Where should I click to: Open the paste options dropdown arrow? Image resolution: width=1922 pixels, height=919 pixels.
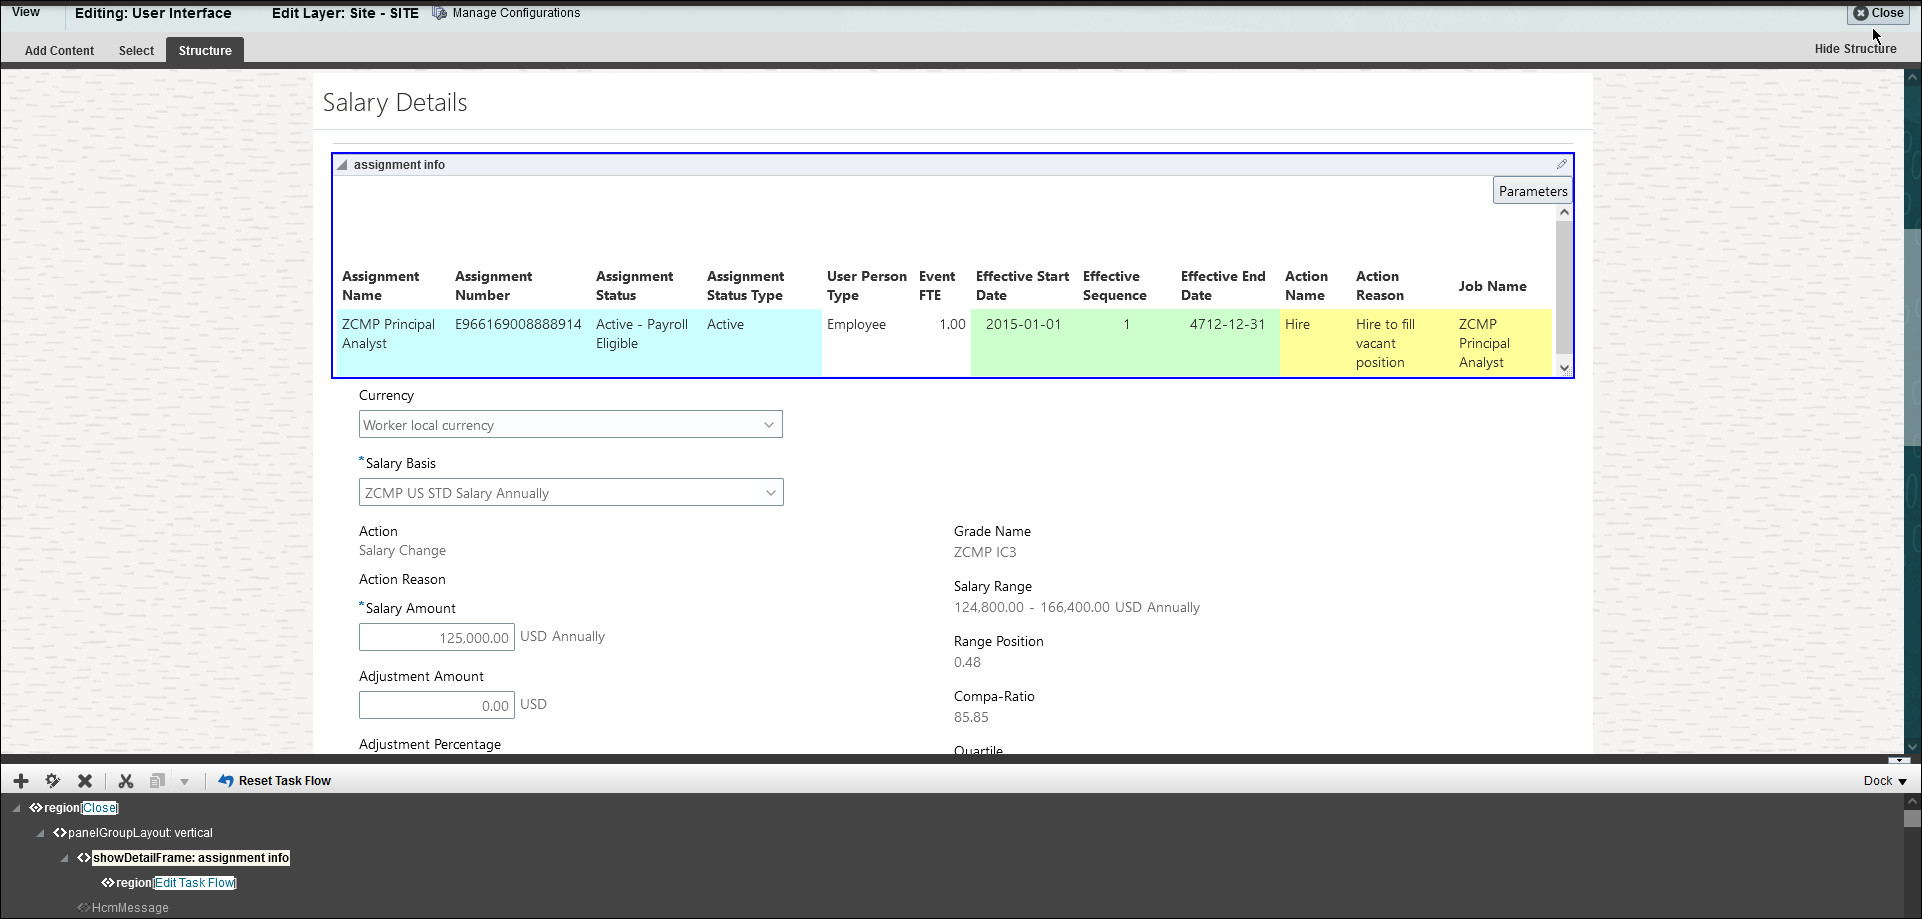pyautogui.click(x=185, y=782)
